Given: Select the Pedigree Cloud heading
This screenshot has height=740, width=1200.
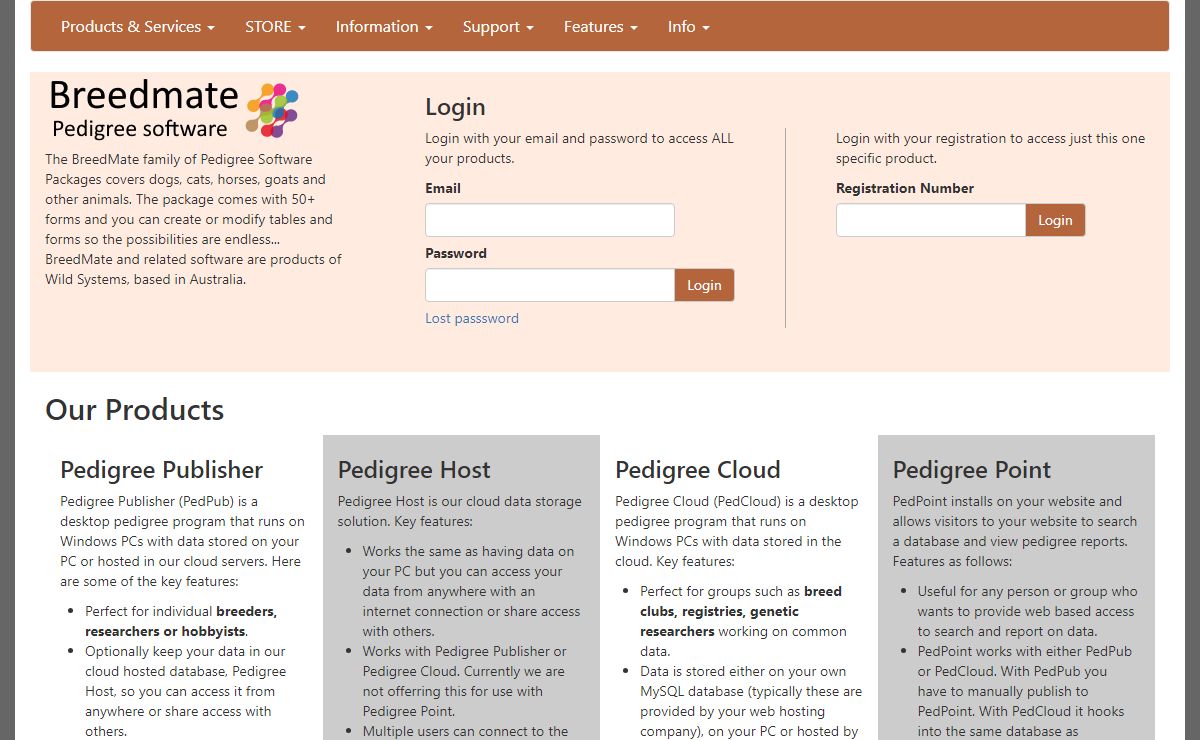Looking at the screenshot, I should click(x=698, y=470).
